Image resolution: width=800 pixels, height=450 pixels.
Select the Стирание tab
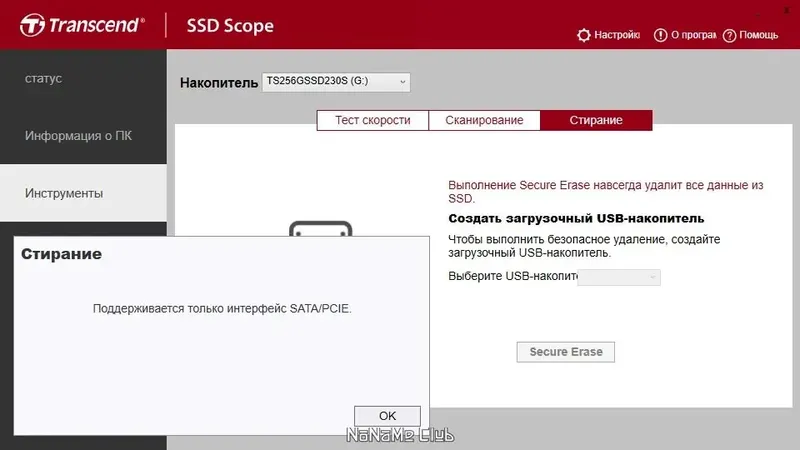coord(596,120)
